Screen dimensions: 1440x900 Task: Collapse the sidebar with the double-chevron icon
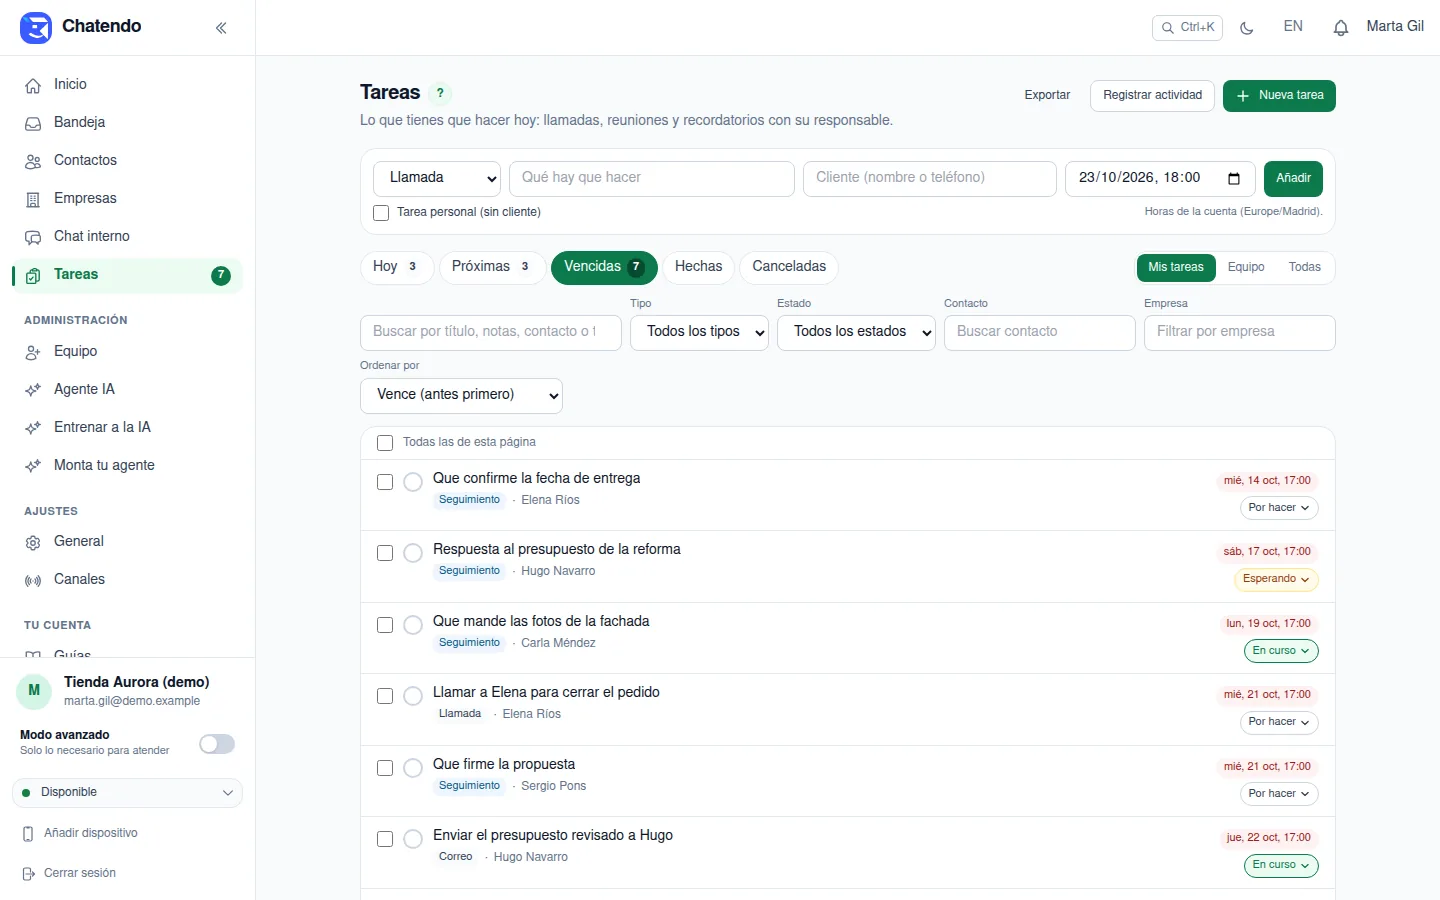click(x=221, y=28)
